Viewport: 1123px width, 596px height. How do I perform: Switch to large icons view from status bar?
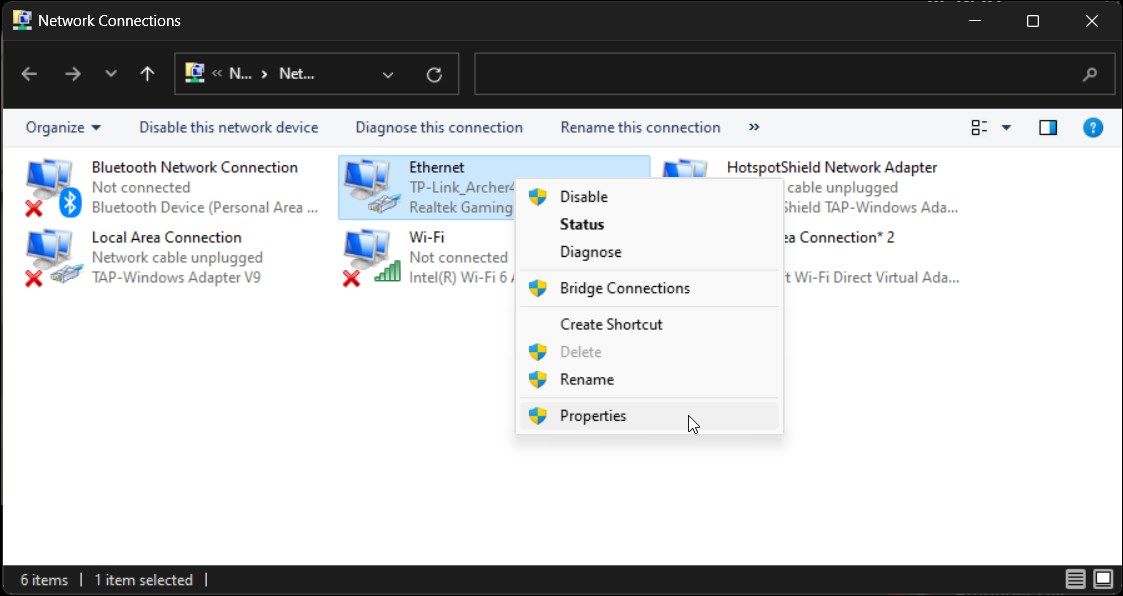(1101, 579)
